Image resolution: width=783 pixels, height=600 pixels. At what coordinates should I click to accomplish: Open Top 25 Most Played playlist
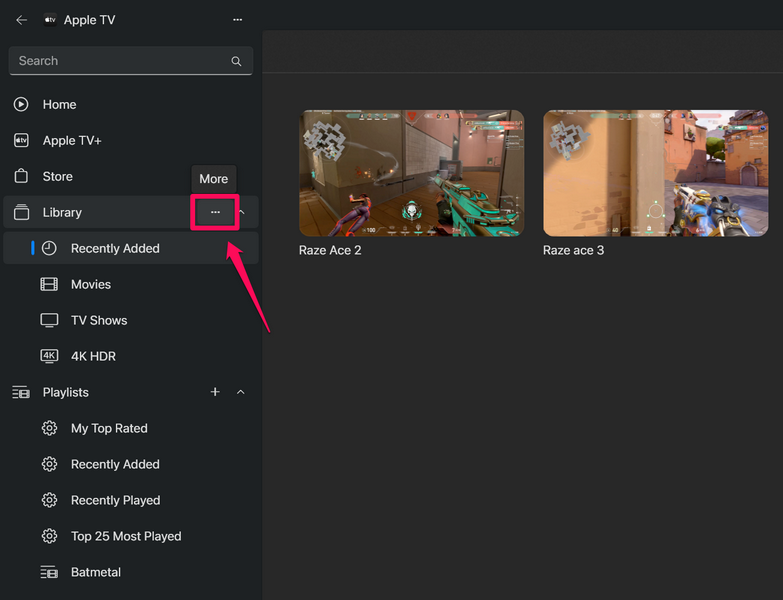click(126, 536)
